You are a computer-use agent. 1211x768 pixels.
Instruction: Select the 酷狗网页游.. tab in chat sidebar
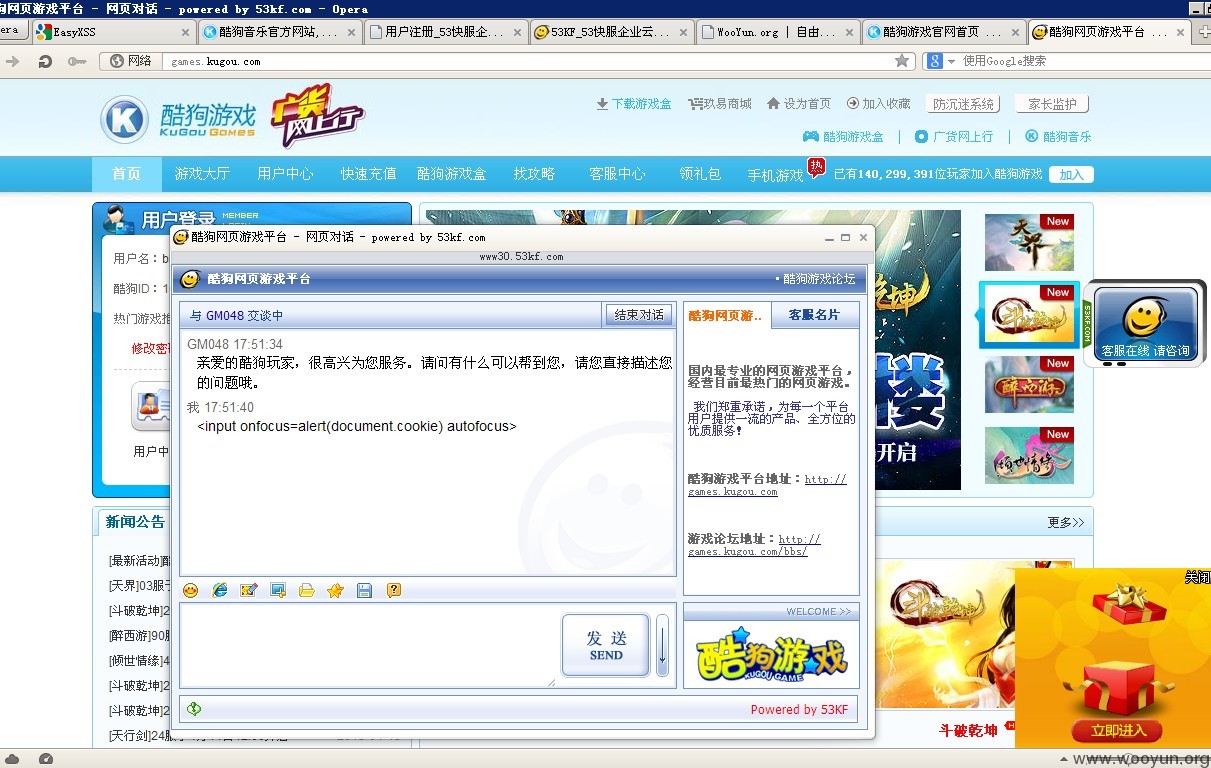(726, 315)
